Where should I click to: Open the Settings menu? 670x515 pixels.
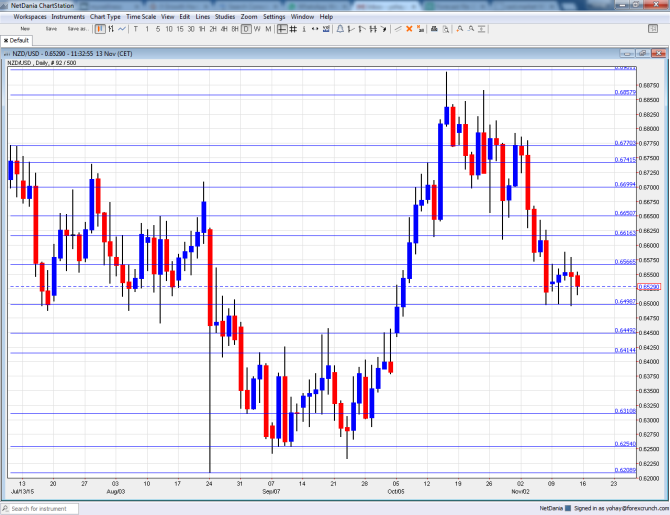(274, 17)
